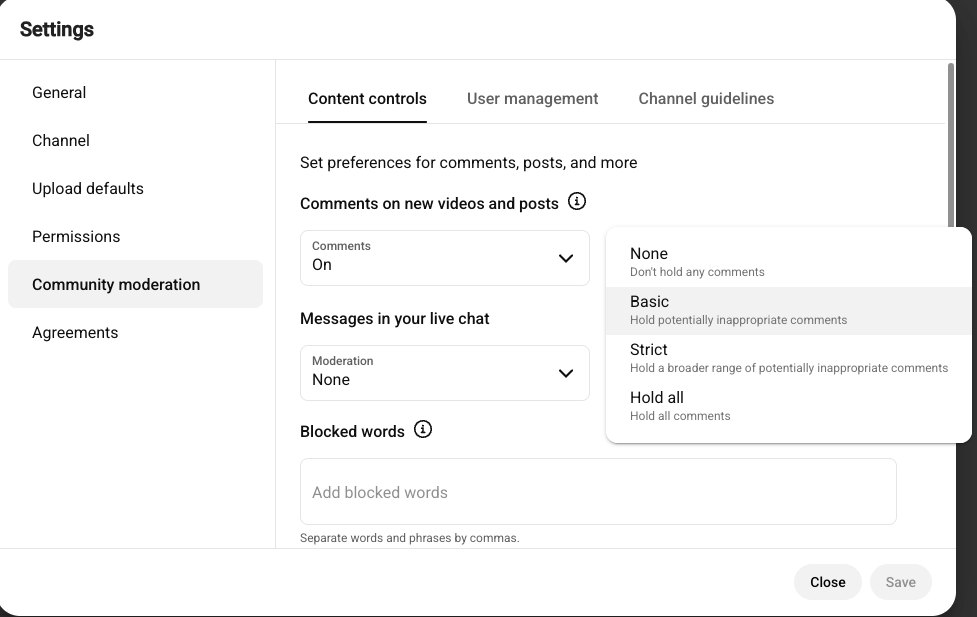Choose Hold all option in moderation list

788,406
